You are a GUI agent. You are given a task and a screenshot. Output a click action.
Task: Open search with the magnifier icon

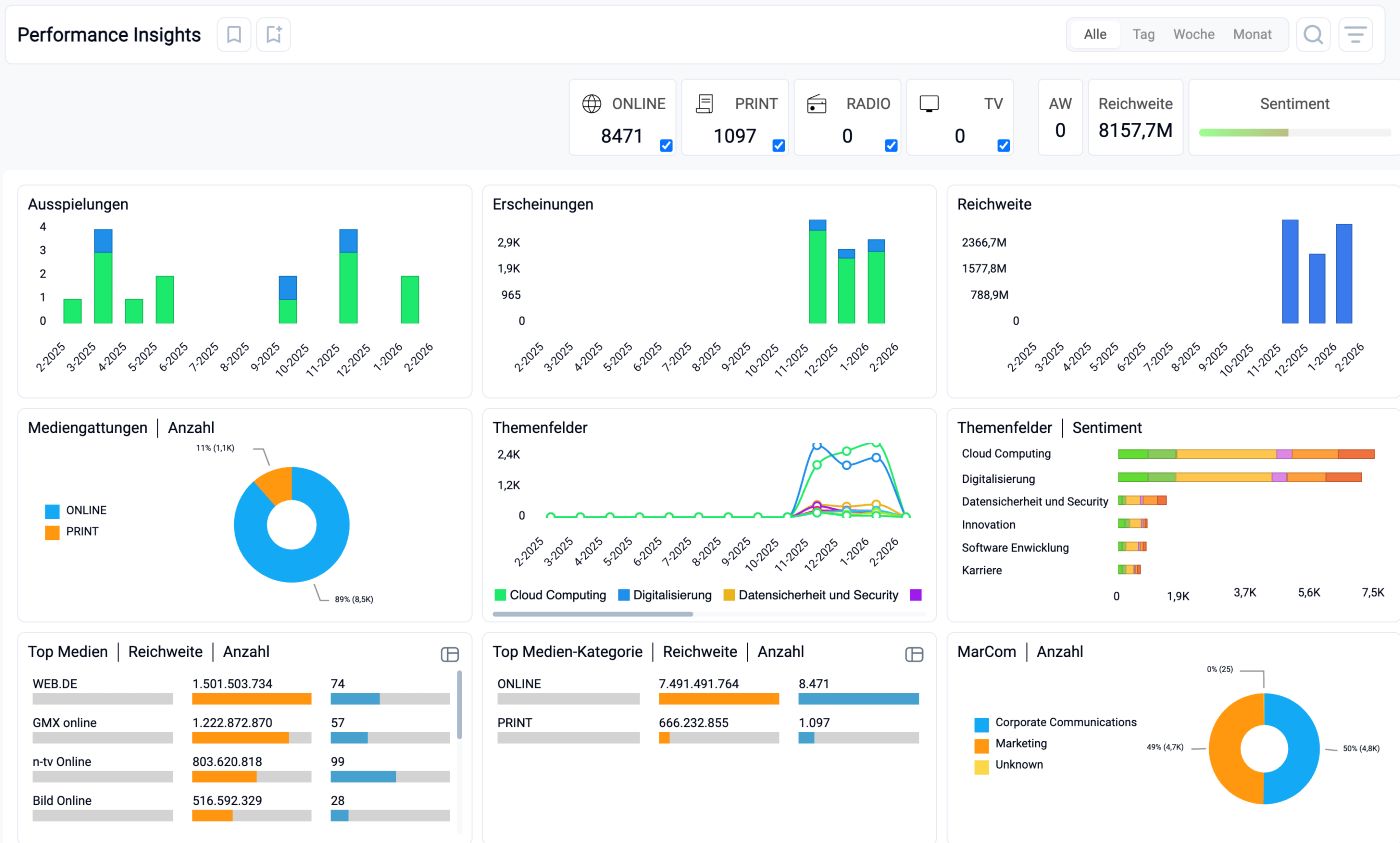[1313, 35]
